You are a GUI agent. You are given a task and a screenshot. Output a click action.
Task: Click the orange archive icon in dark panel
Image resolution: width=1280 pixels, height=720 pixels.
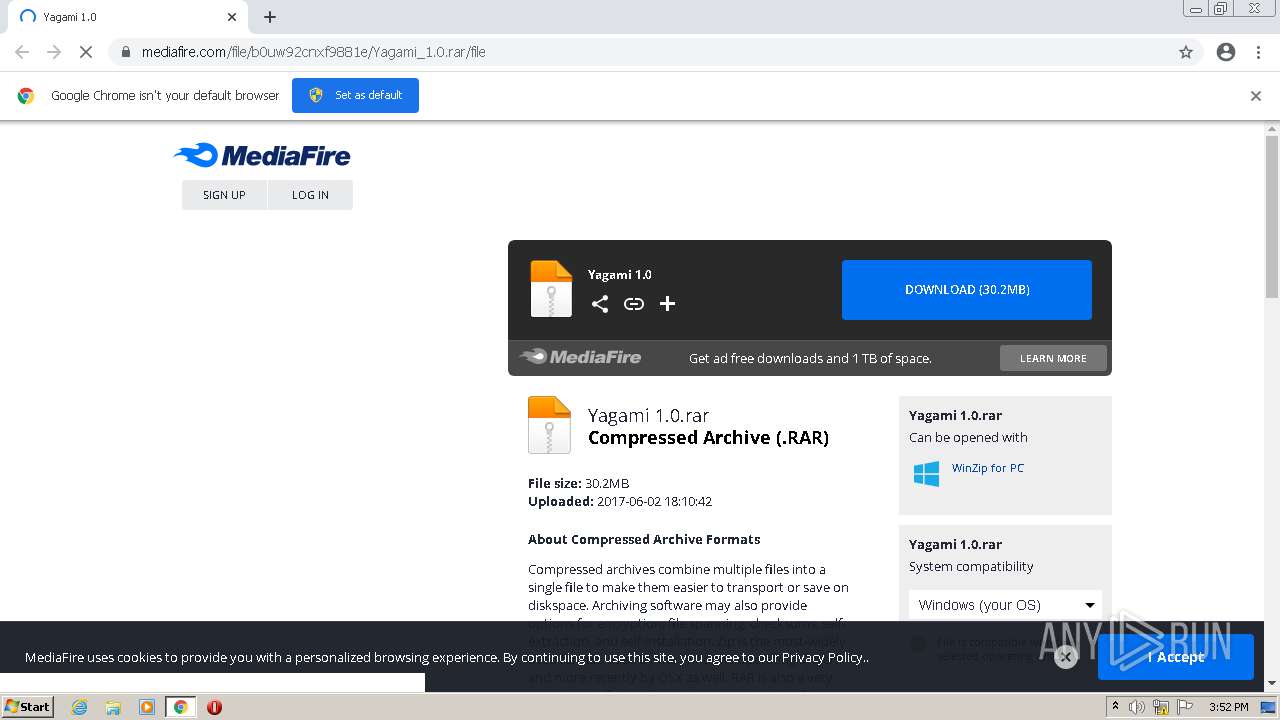point(551,289)
